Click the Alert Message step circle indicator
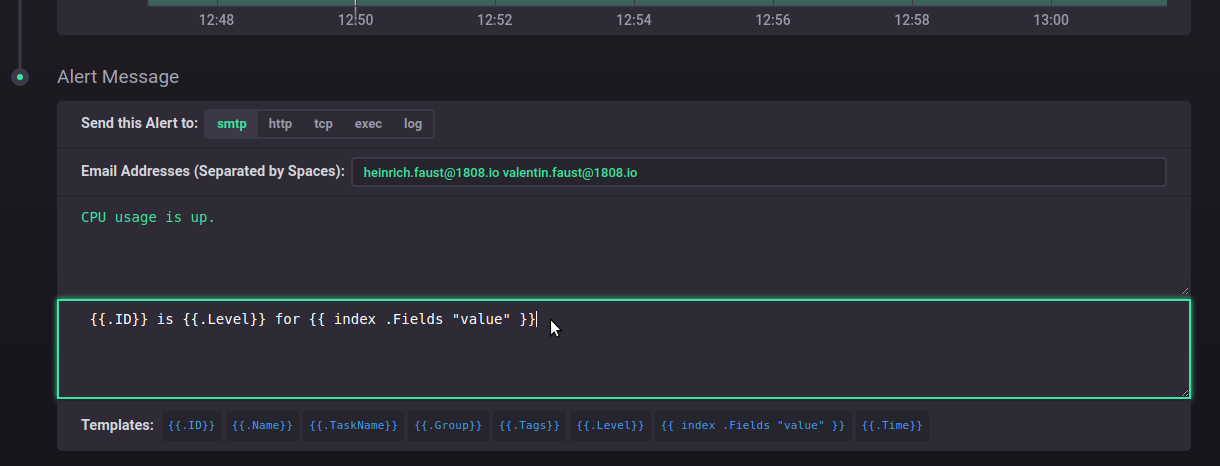The height and width of the screenshot is (466, 1220). pyautogui.click(x=20, y=77)
